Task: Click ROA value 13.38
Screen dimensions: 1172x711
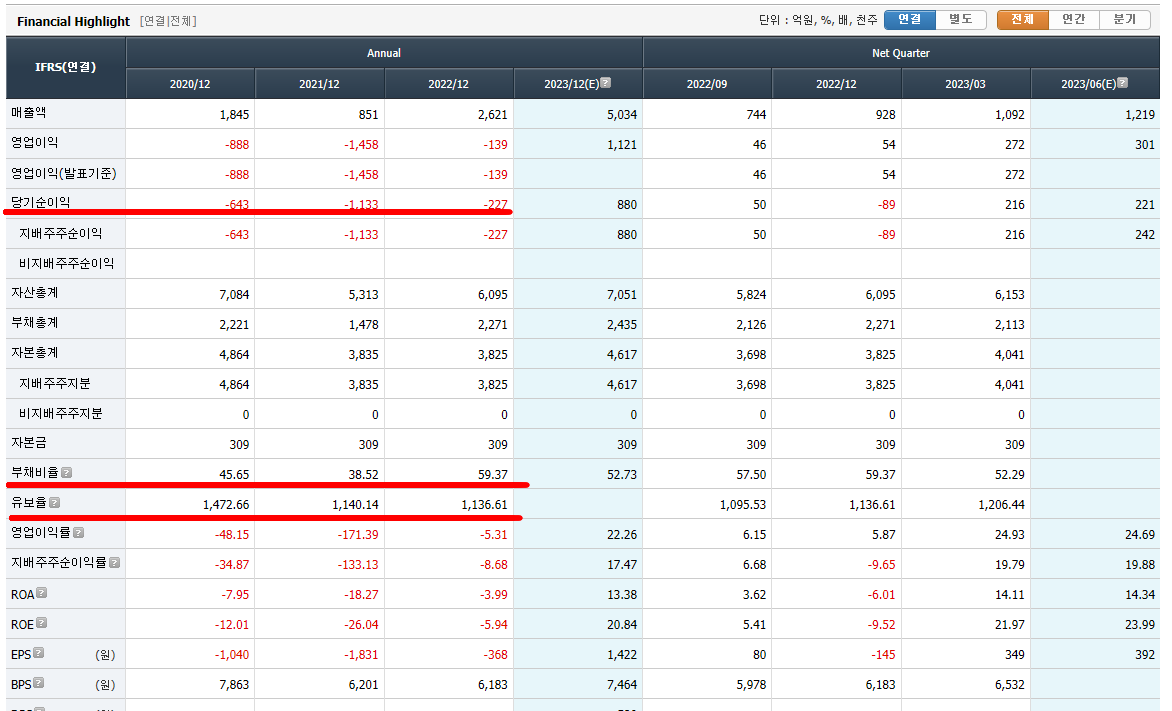Action: click(x=622, y=594)
